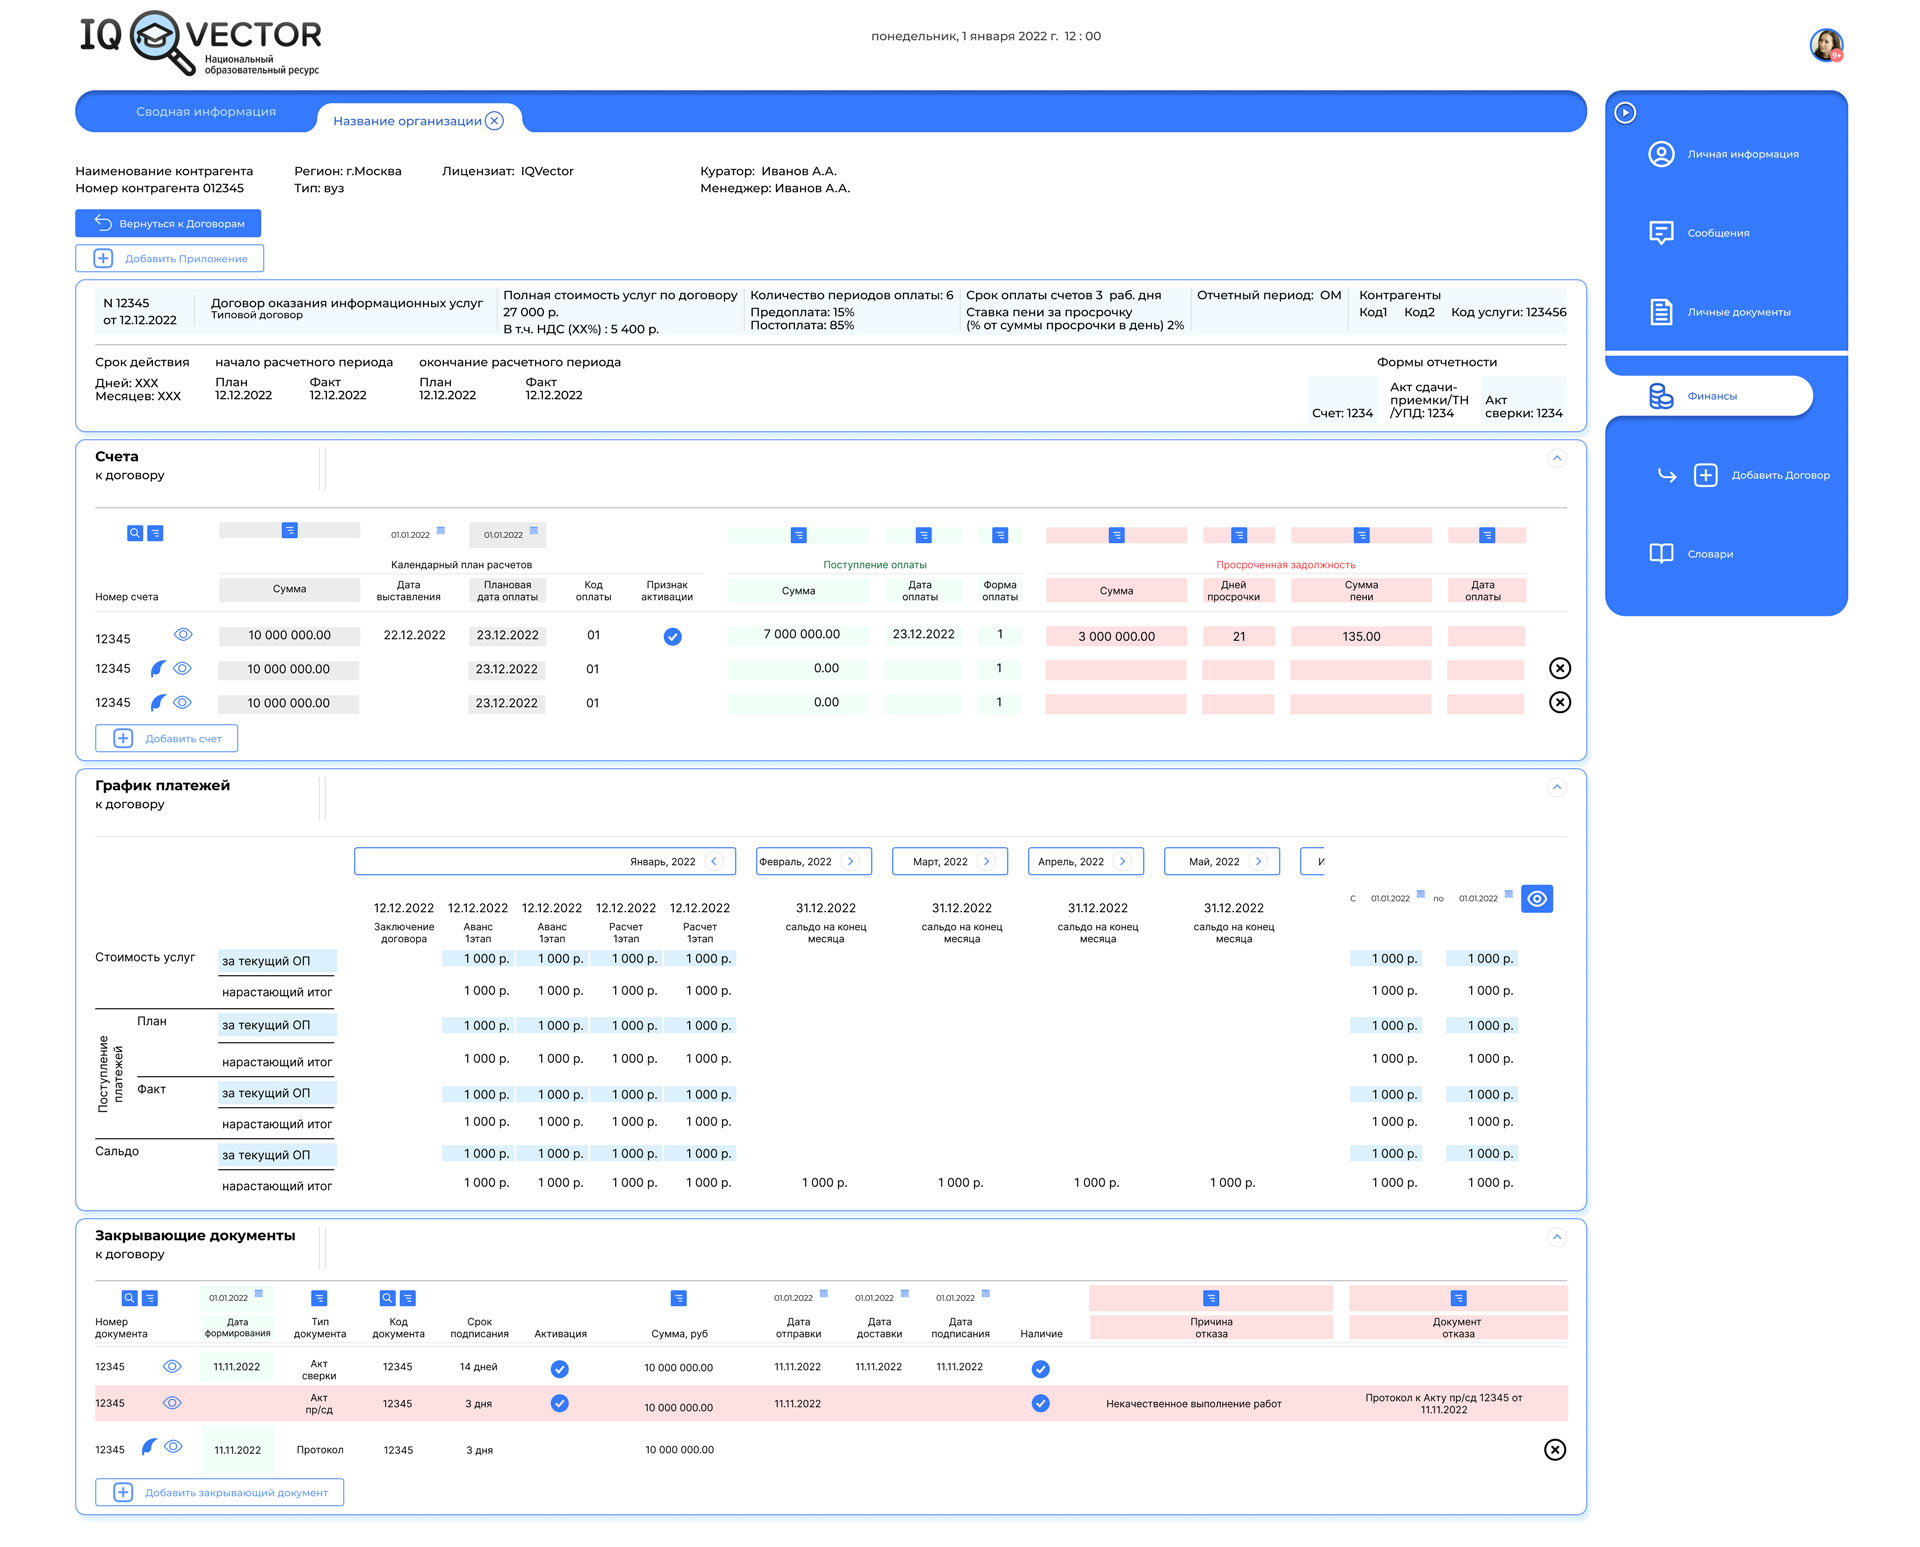Toggle Наличие check in Акт пр/сд row
Image resolution: width=1920 pixels, height=1547 pixels.
click(1040, 1403)
